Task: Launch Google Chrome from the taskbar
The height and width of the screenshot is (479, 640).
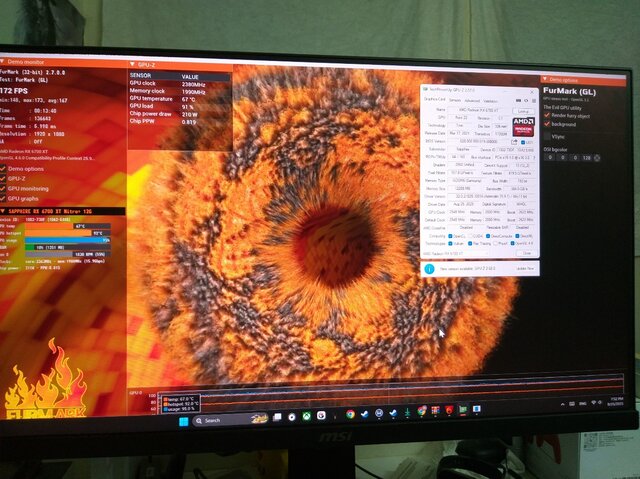Action: coord(350,415)
